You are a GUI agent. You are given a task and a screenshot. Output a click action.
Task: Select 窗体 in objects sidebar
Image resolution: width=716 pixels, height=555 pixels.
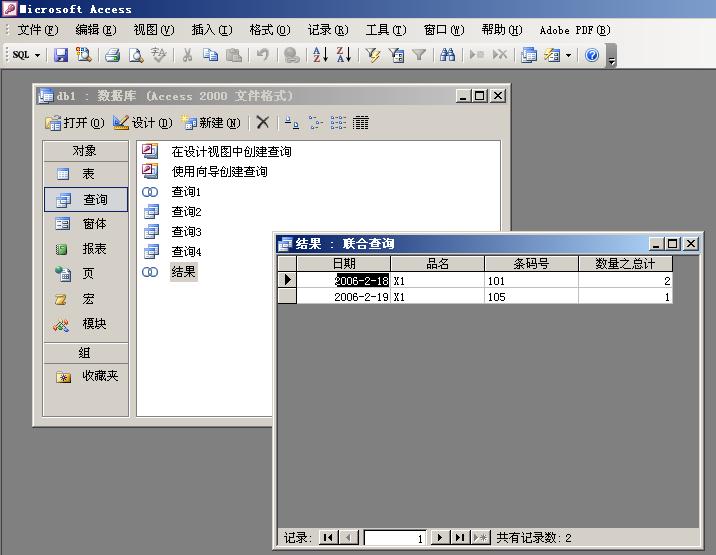click(x=86, y=224)
